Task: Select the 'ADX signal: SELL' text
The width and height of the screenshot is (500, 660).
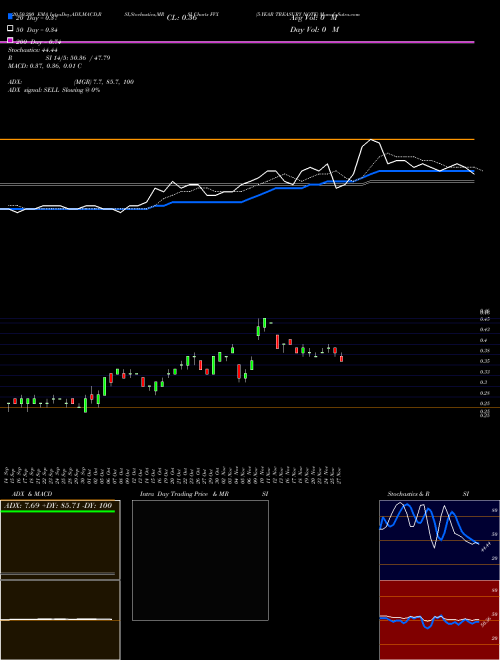Action: tap(34, 90)
